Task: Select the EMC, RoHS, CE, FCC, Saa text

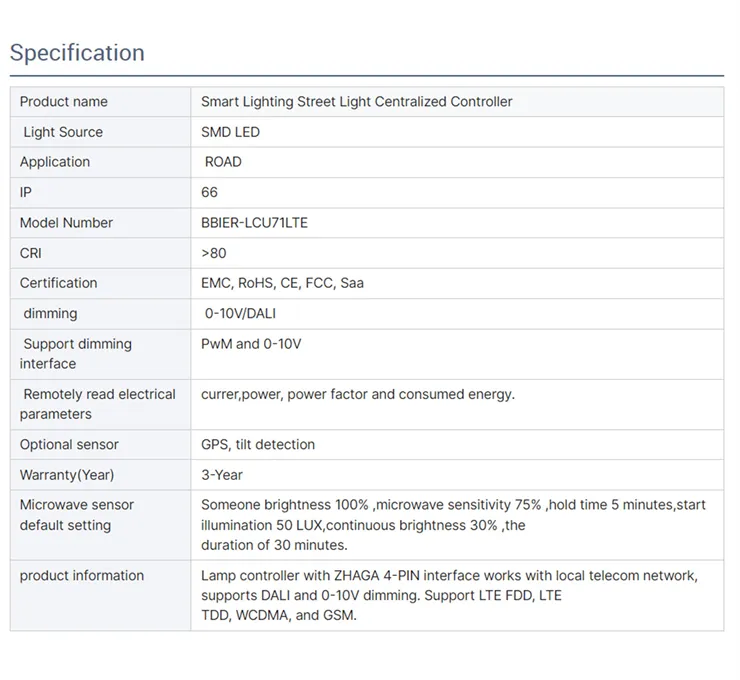Action: (x=282, y=283)
